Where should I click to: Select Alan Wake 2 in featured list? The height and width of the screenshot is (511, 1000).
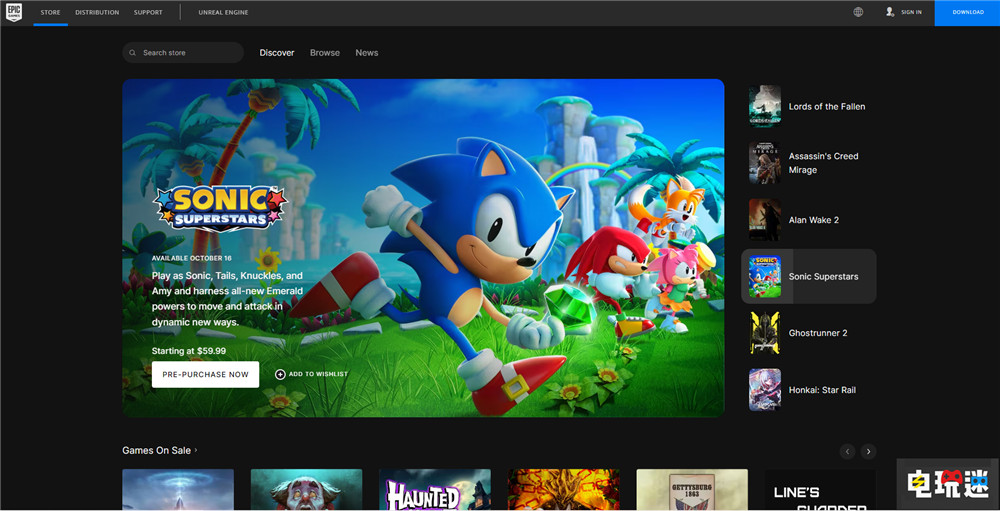pos(813,220)
